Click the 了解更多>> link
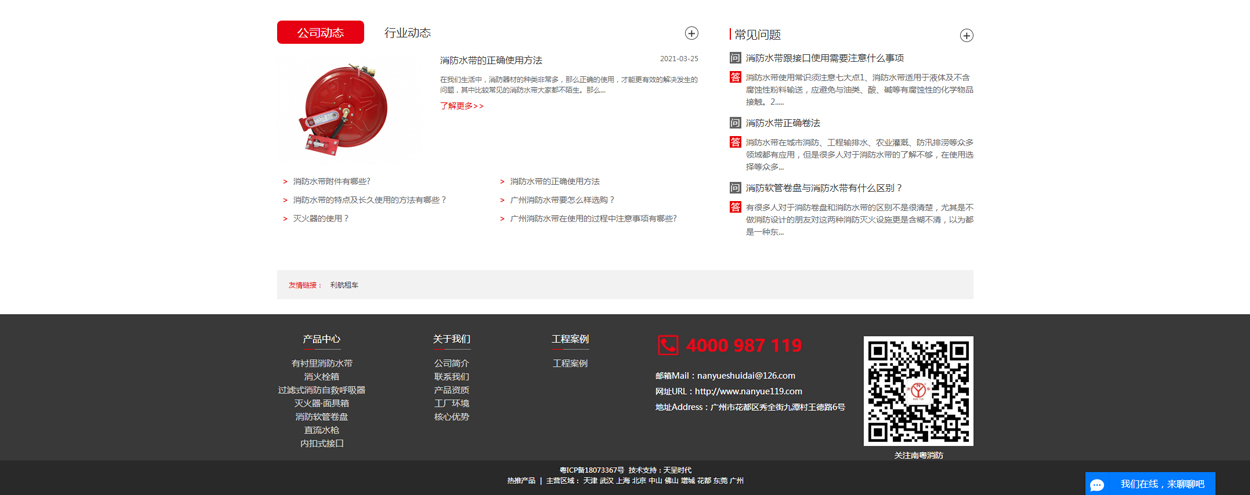 (462, 106)
